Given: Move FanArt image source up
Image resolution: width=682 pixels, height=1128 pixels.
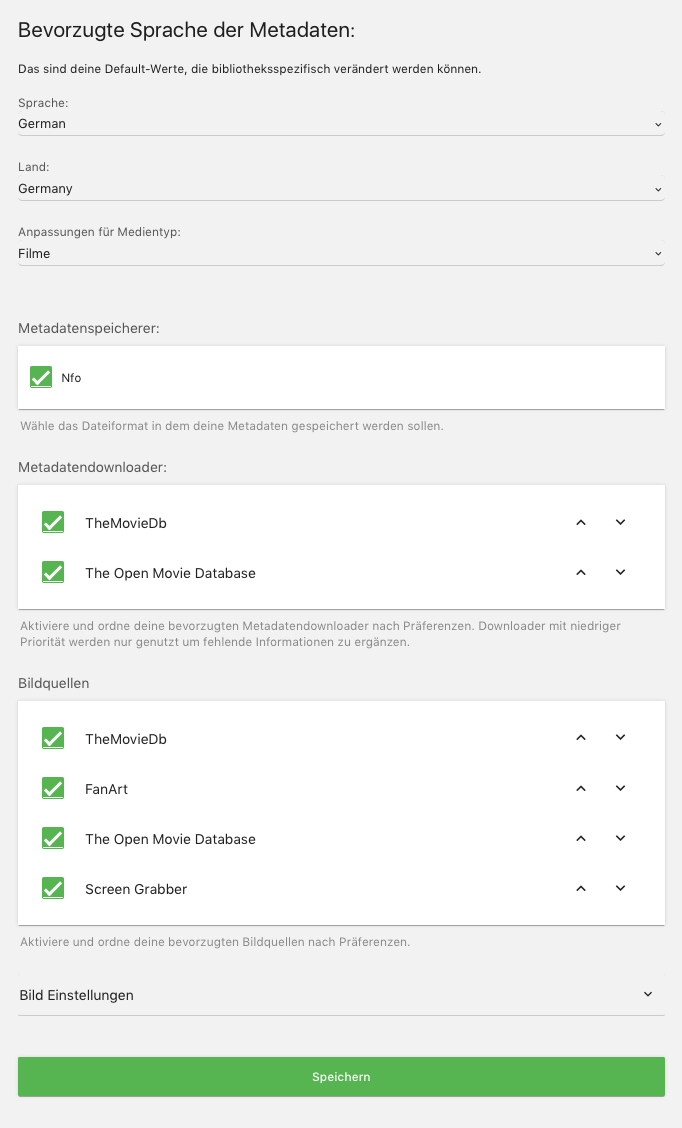Looking at the screenshot, I should pyautogui.click(x=581, y=788).
